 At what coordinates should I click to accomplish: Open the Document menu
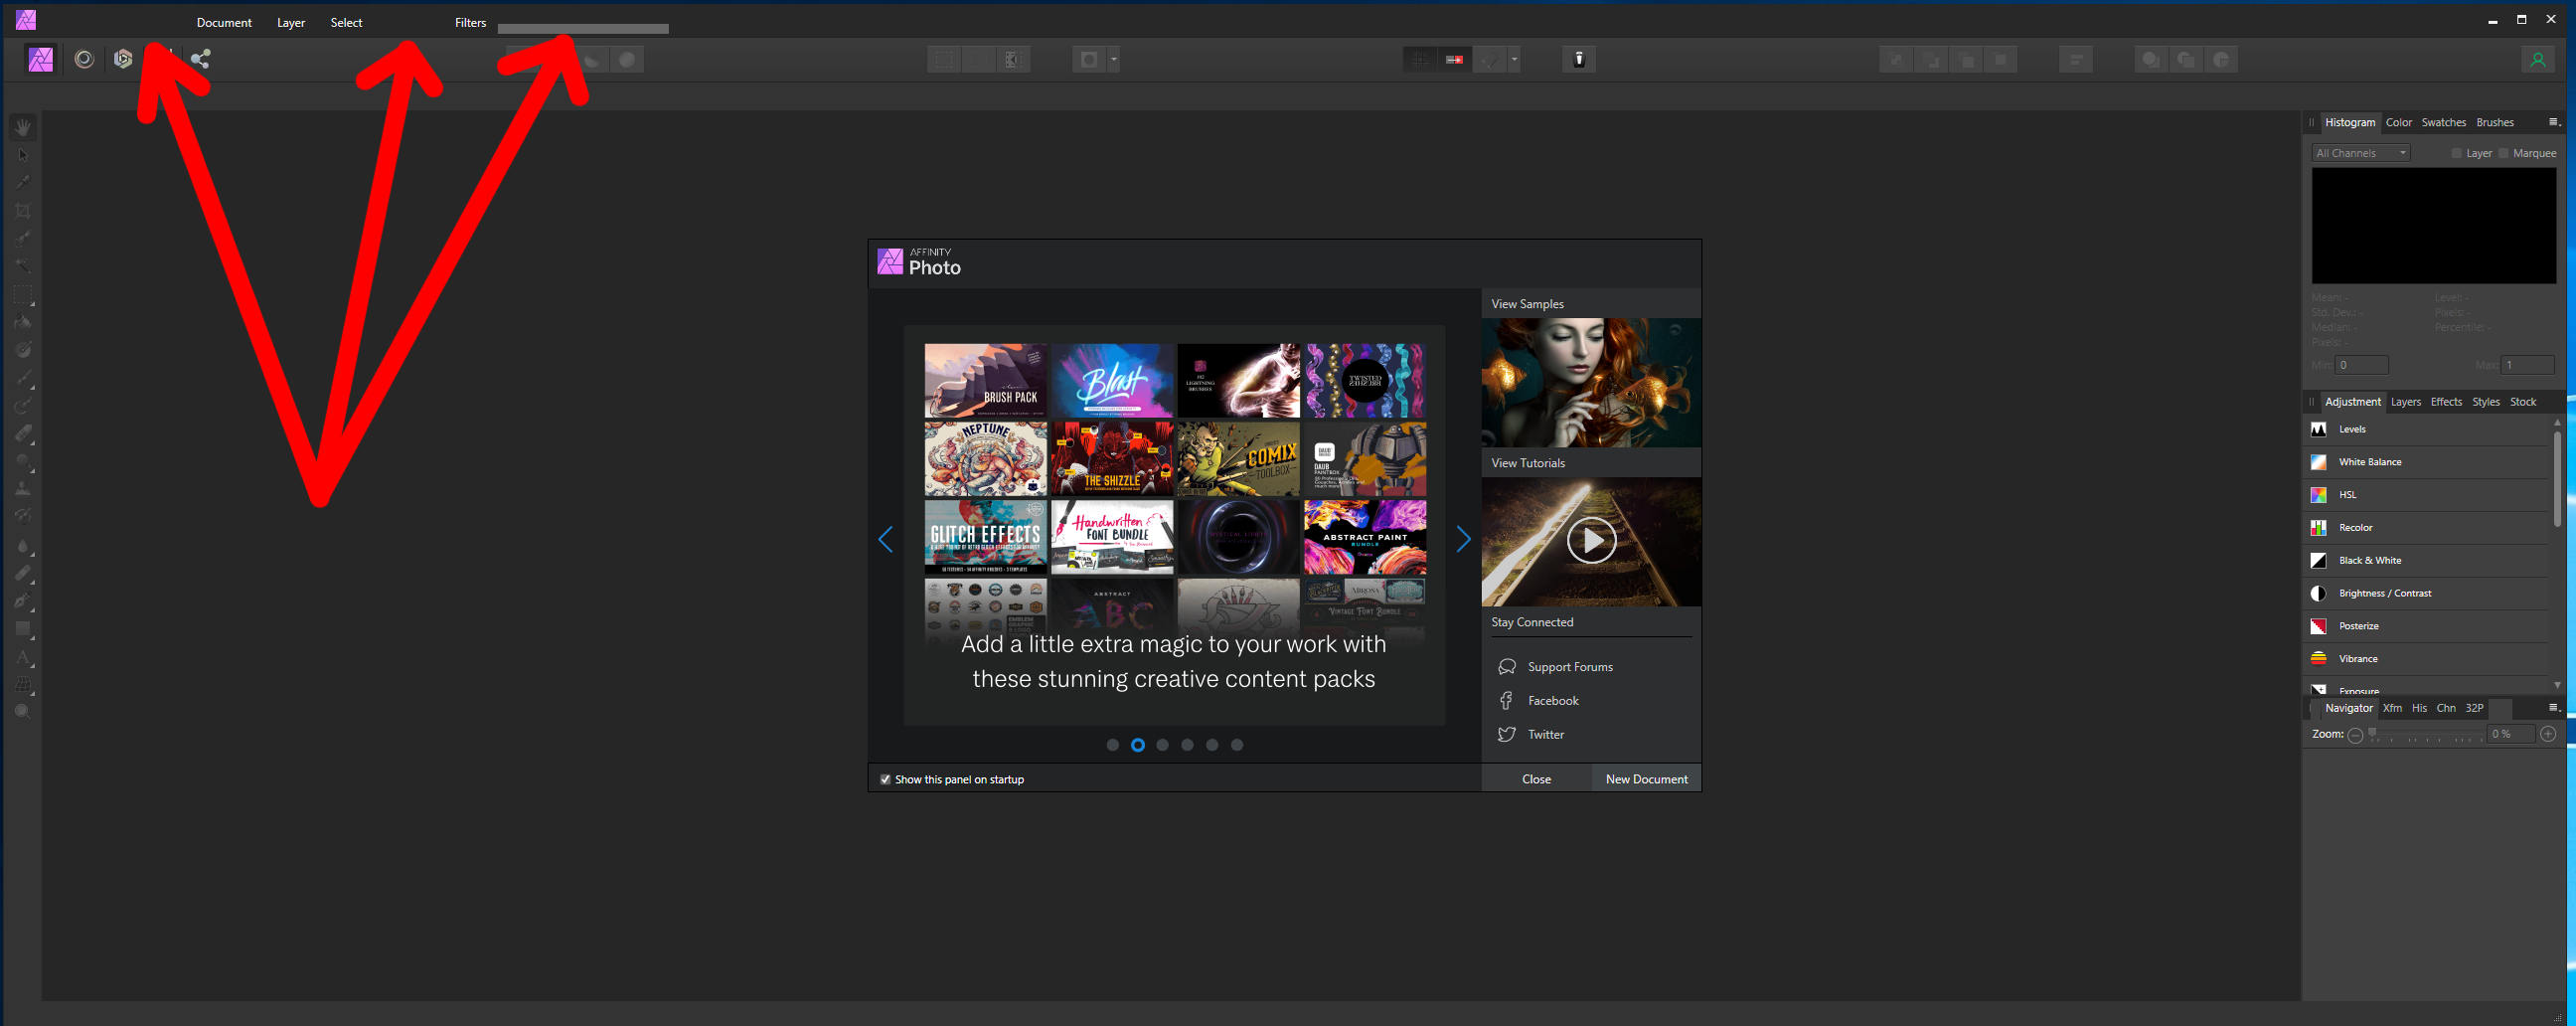pyautogui.click(x=224, y=22)
